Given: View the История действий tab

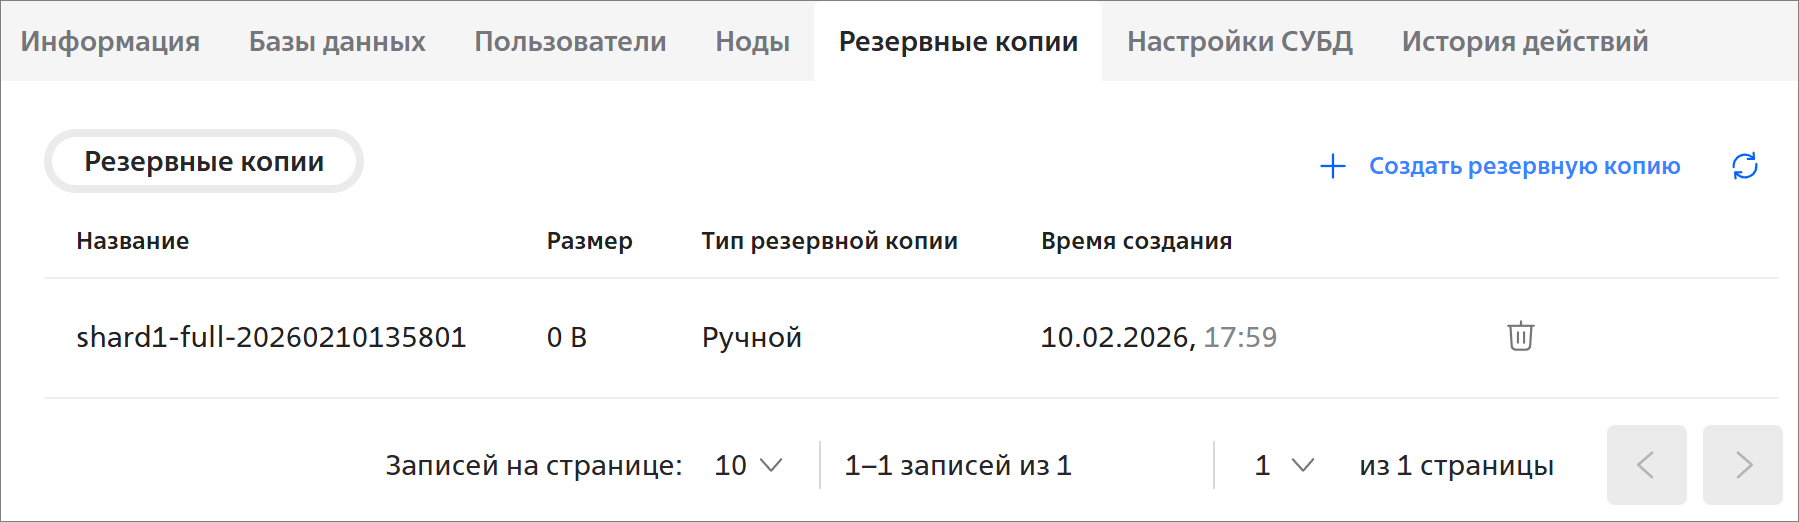Looking at the screenshot, I should click(x=1524, y=41).
